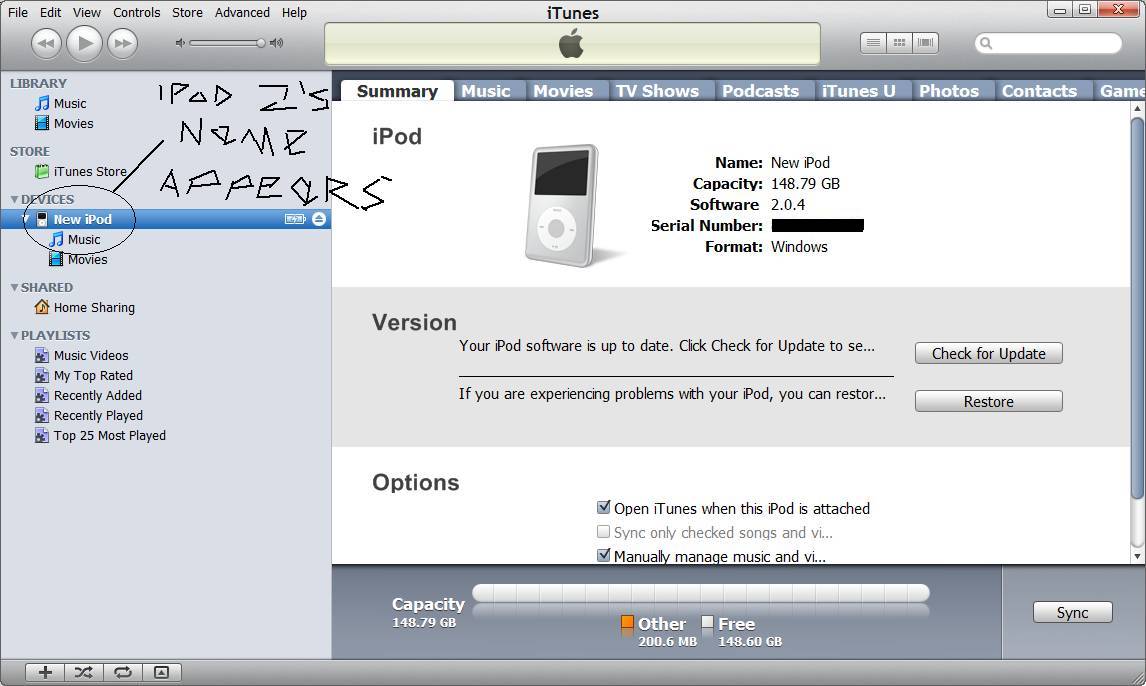Switch to list view
Image resolution: width=1146 pixels, height=686 pixels.
coord(873,43)
